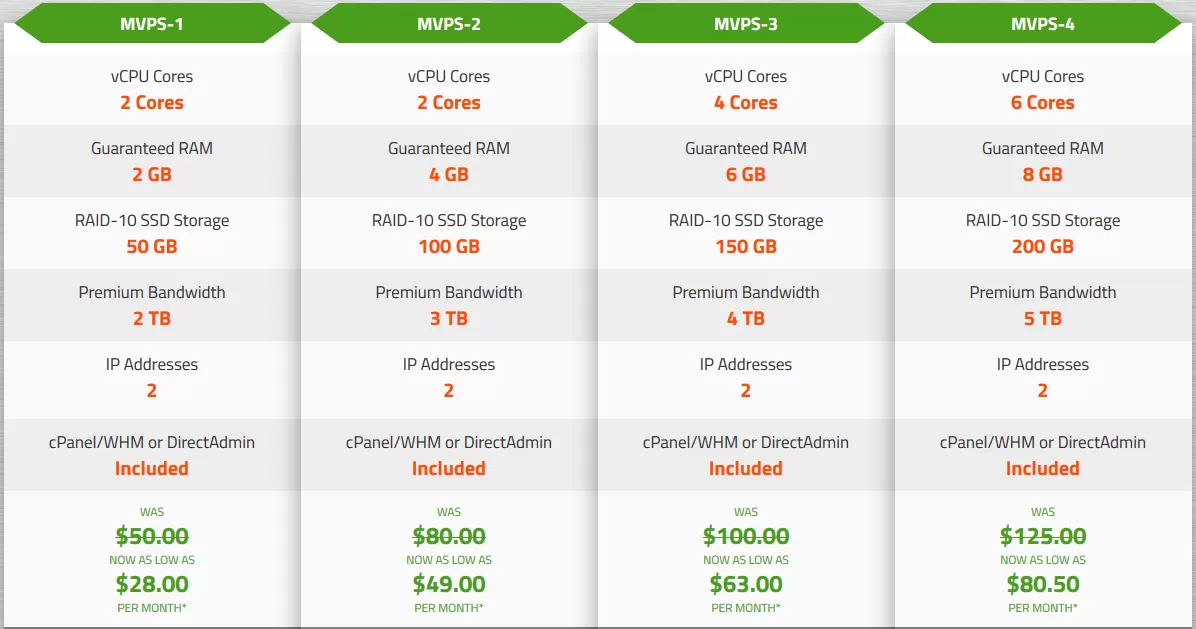1196x629 pixels.
Task: Select the MVPS-4 plan header
Action: coord(1043,24)
